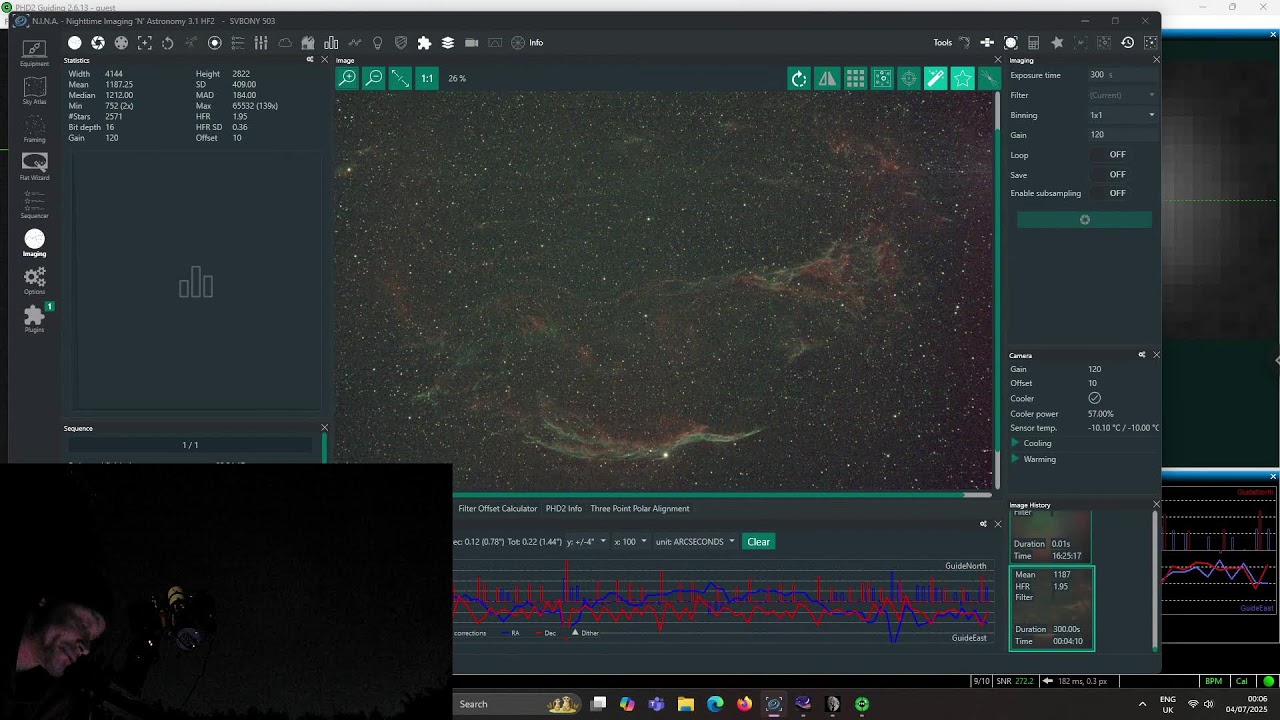Open Firefox from taskbar

744,704
